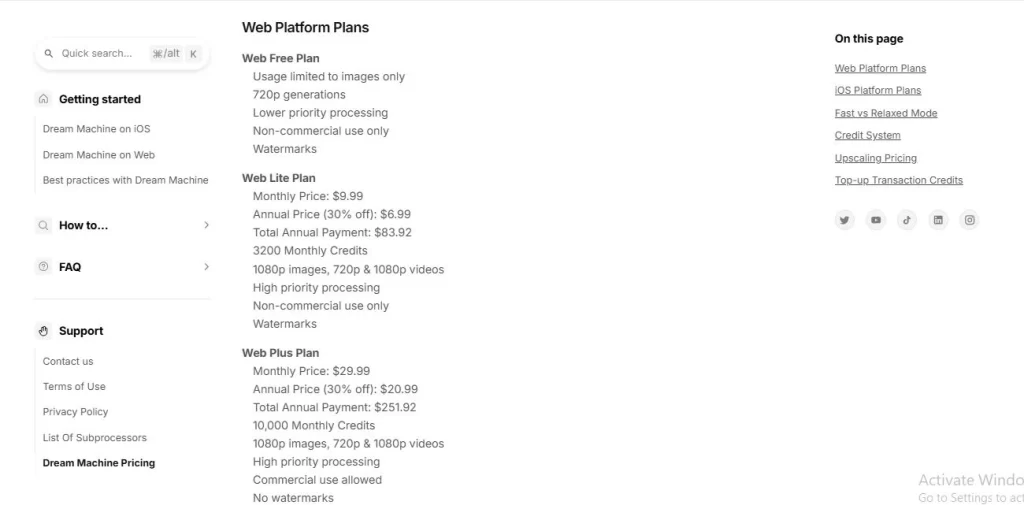This screenshot has height=505, width=1024.
Task: Jump to iOS Platform Plans section
Action: (x=878, y=91)
